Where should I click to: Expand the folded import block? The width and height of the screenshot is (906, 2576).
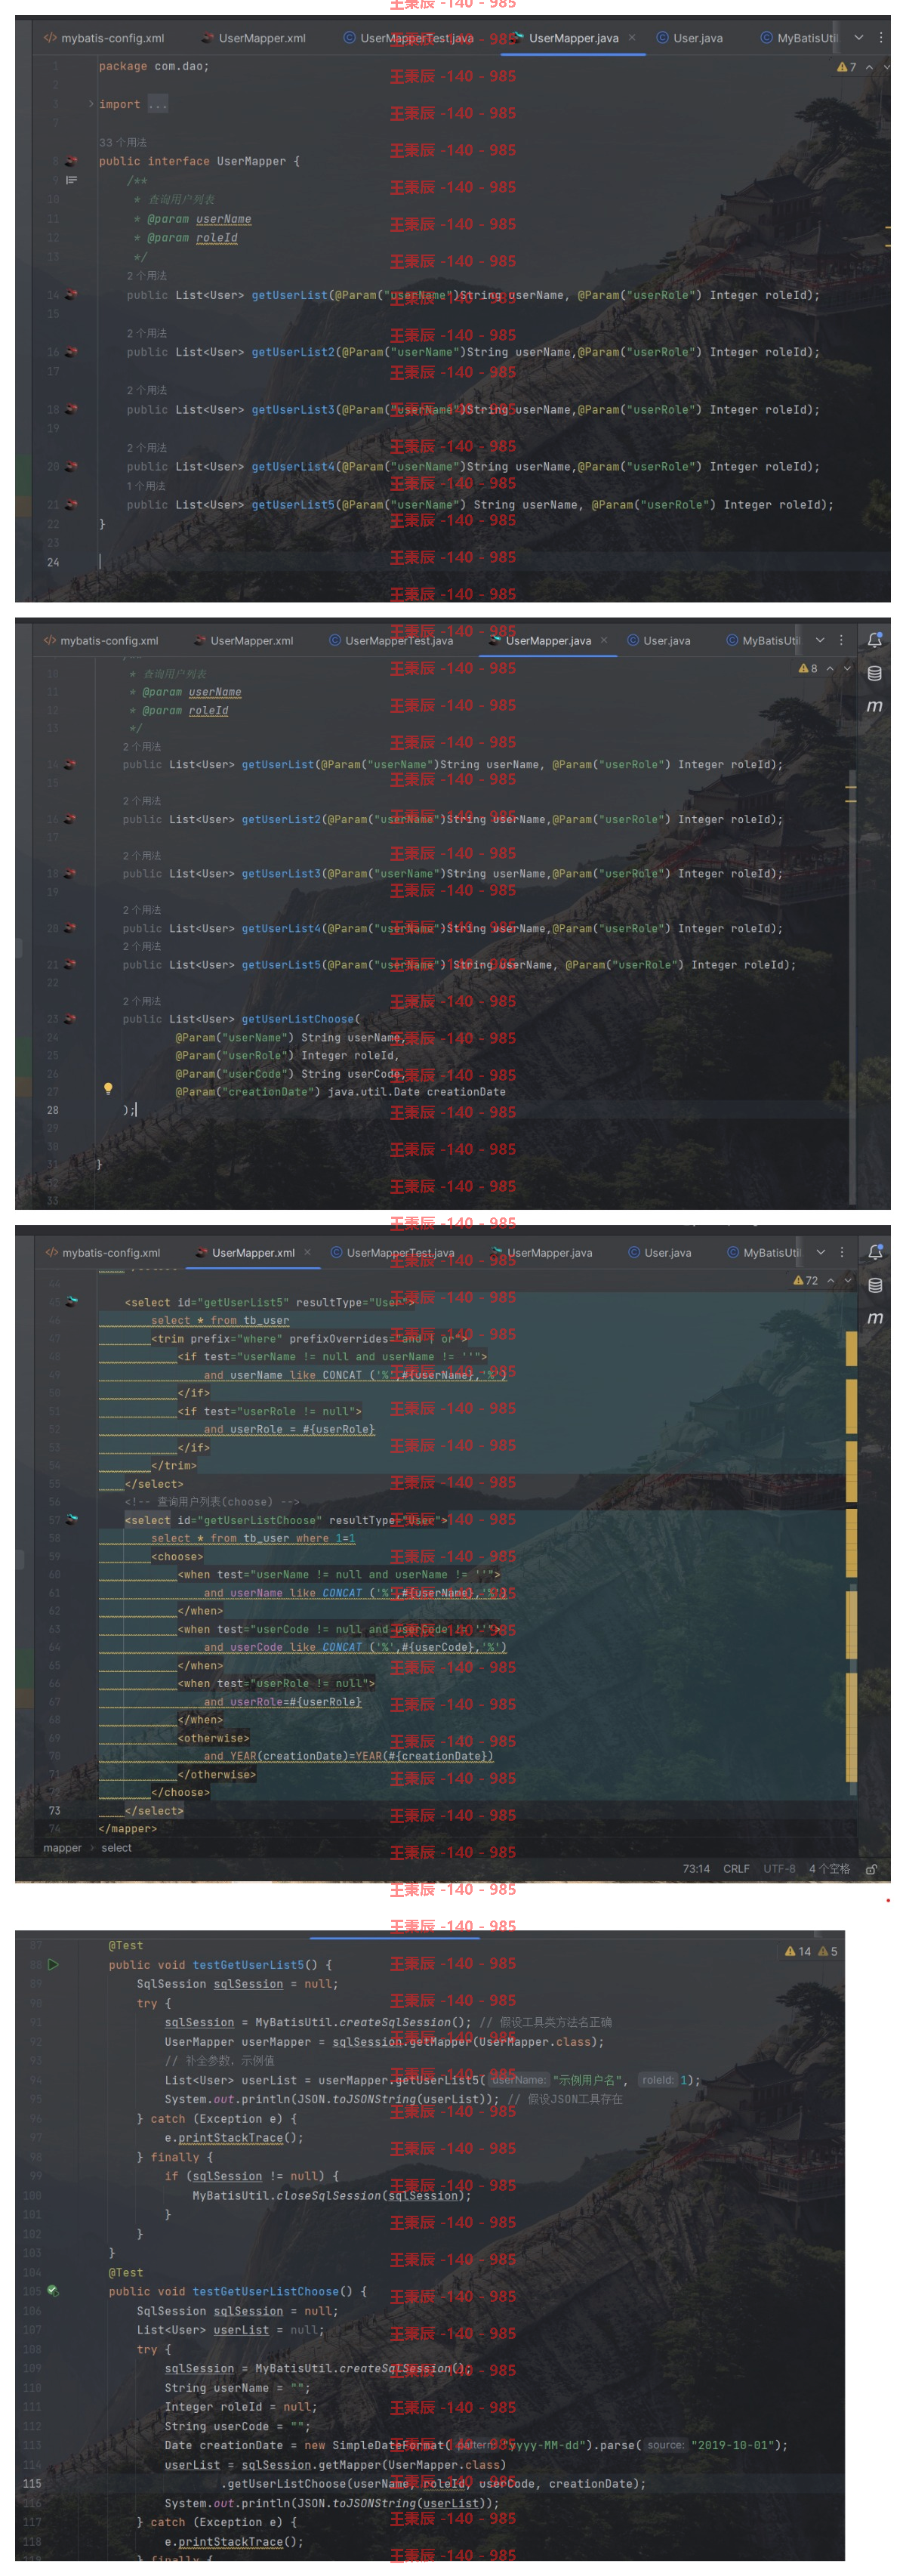point(91,104)
